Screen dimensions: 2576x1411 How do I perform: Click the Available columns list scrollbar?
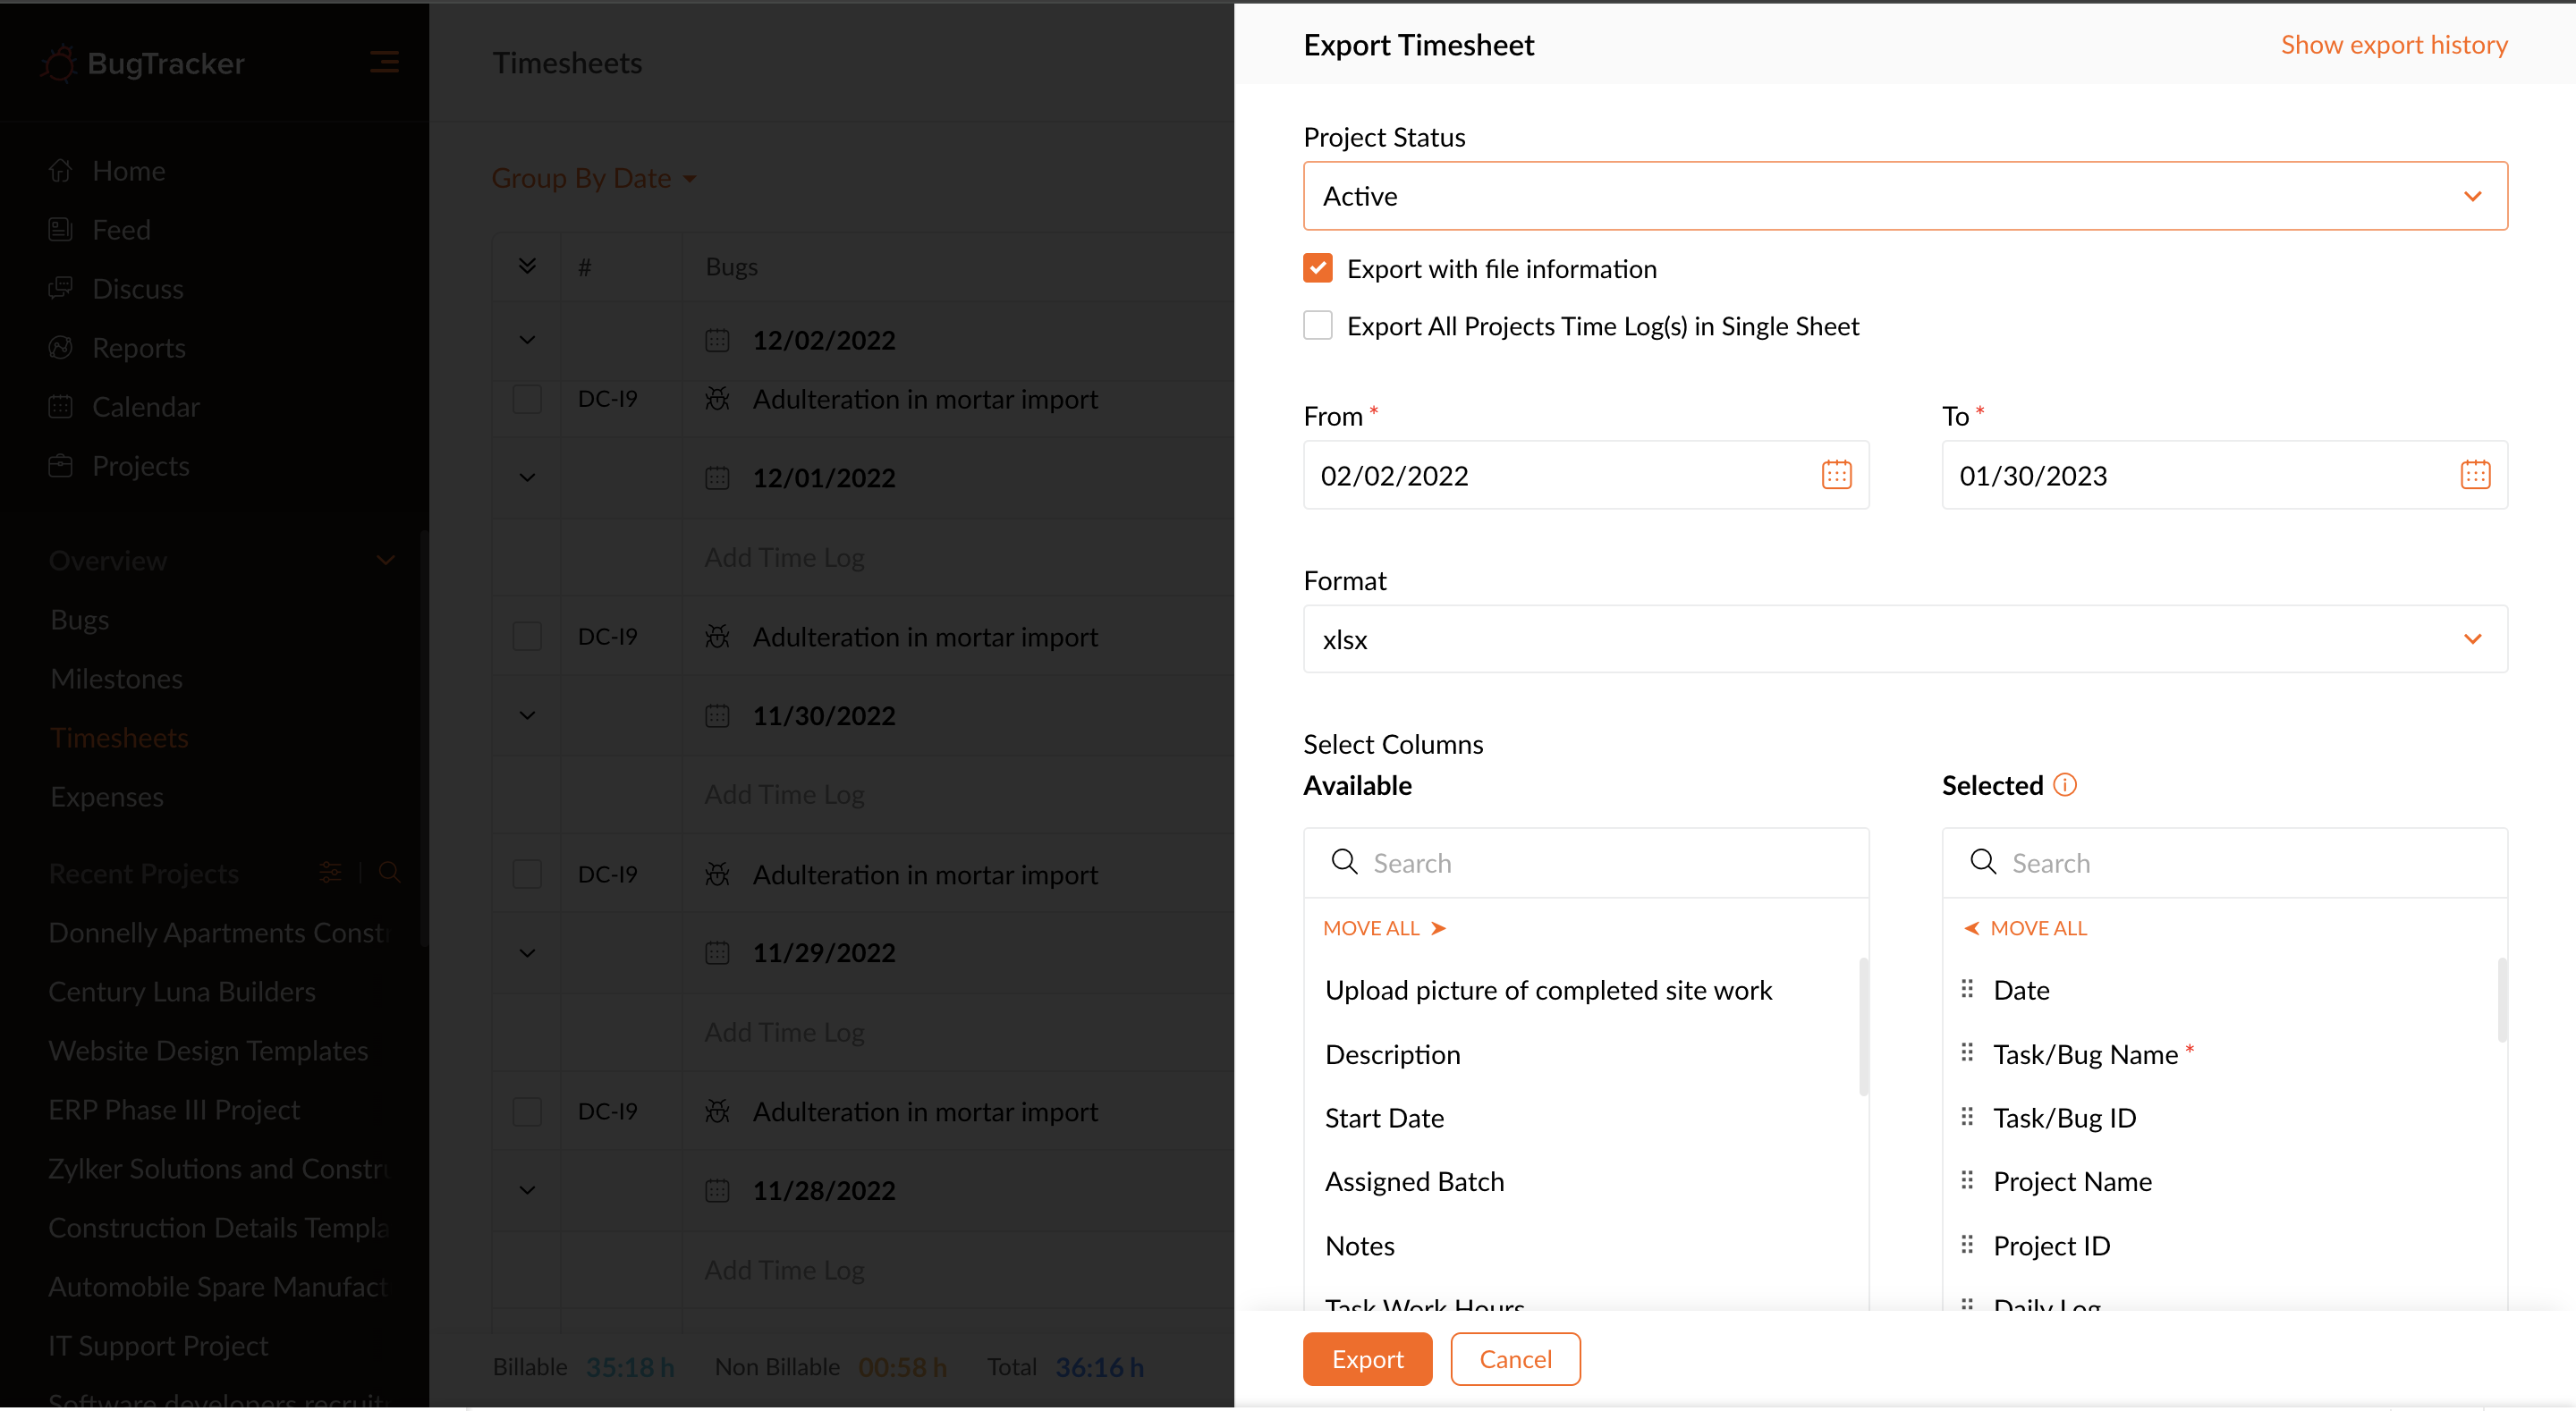(x=1863, y=1027)
